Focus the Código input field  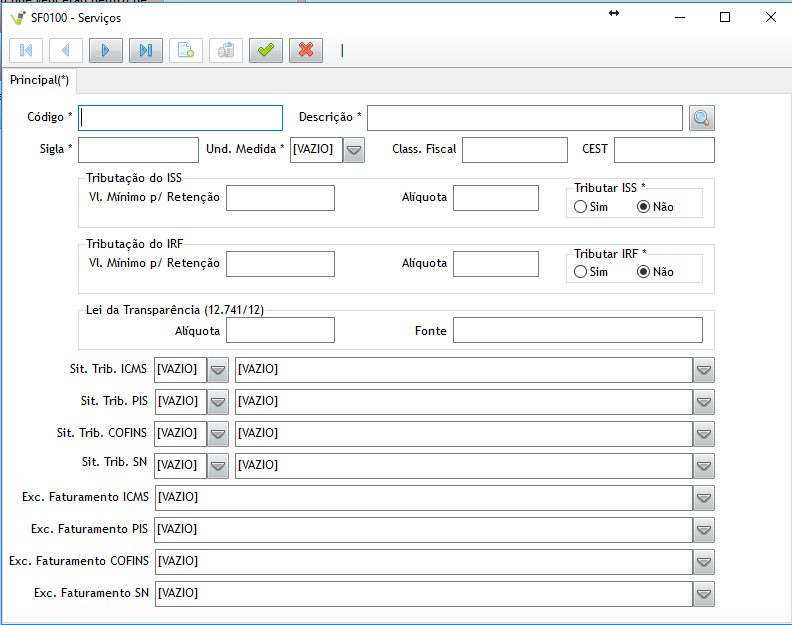pos(180,118)
